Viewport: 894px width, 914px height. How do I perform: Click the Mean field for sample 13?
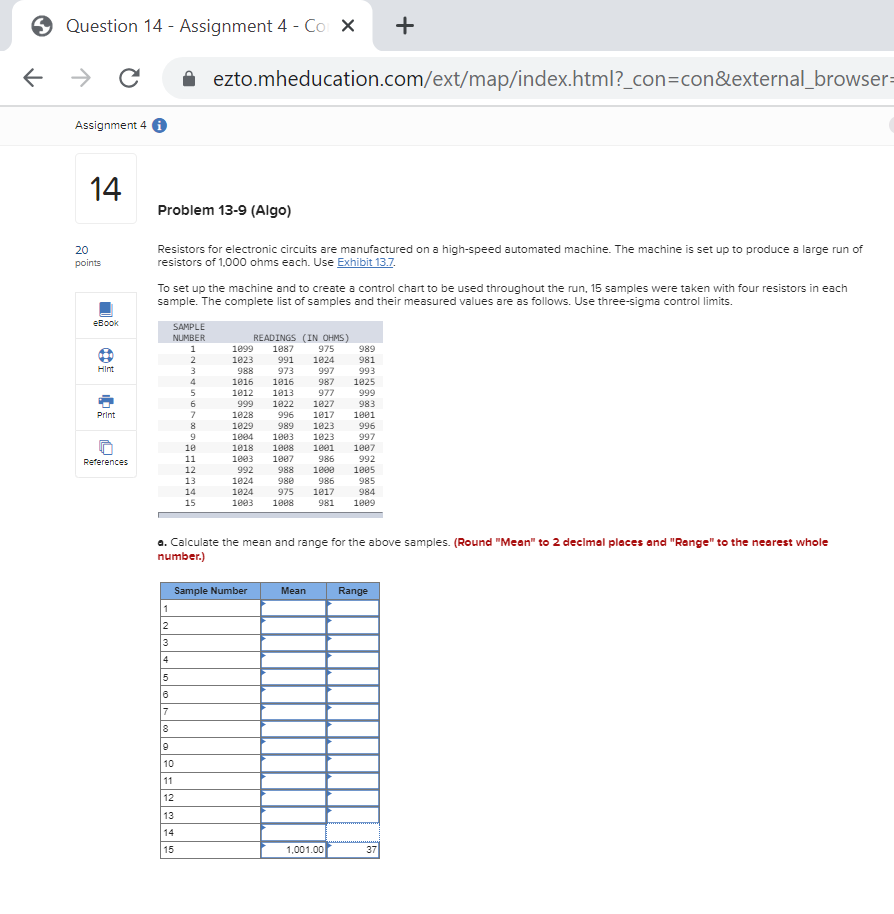coord(294,815)
